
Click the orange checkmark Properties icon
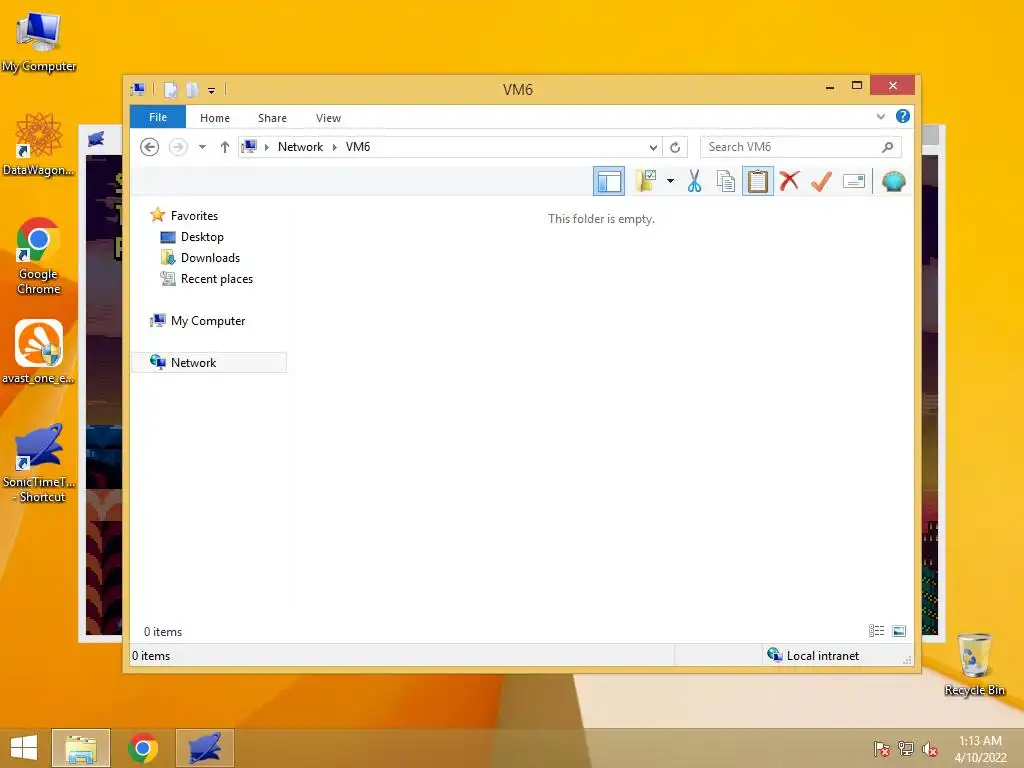click(x=821, y=181)
